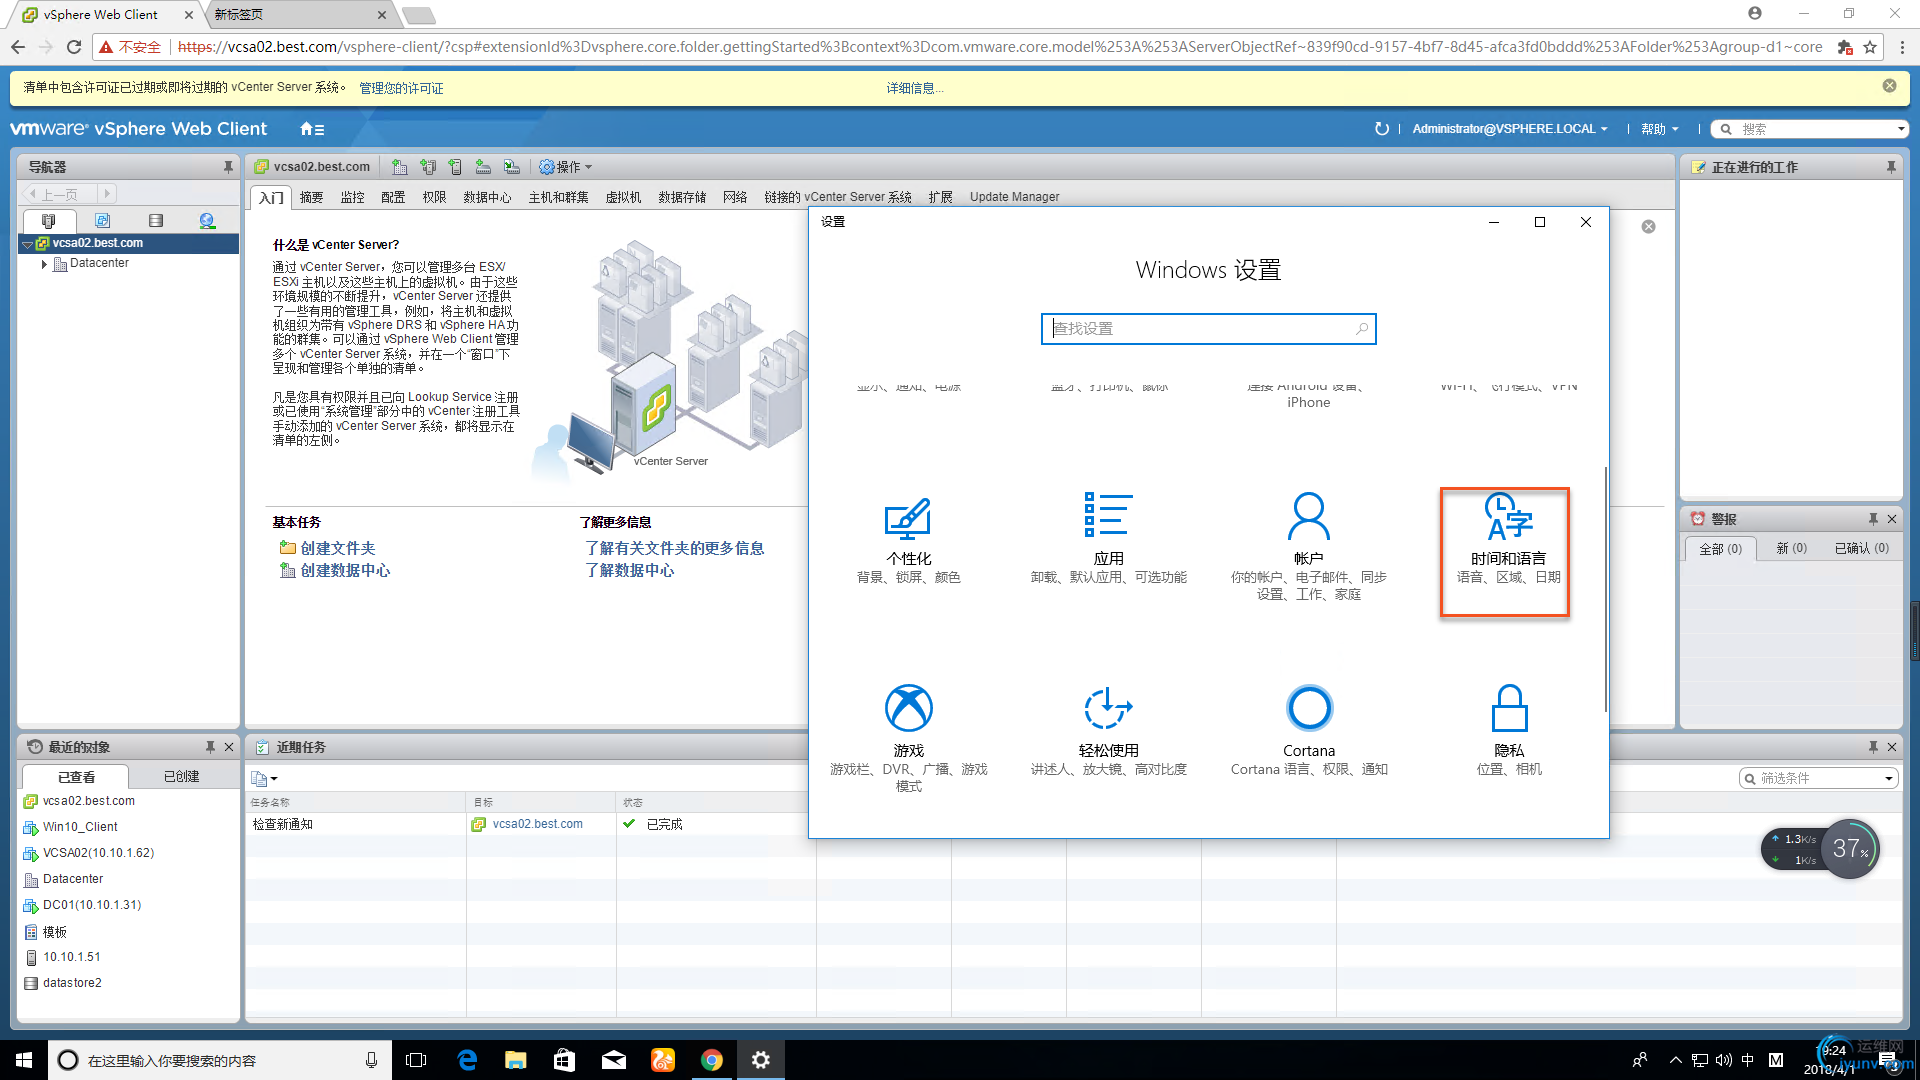Click 创建文件夹 basic task link

[337, 548]
